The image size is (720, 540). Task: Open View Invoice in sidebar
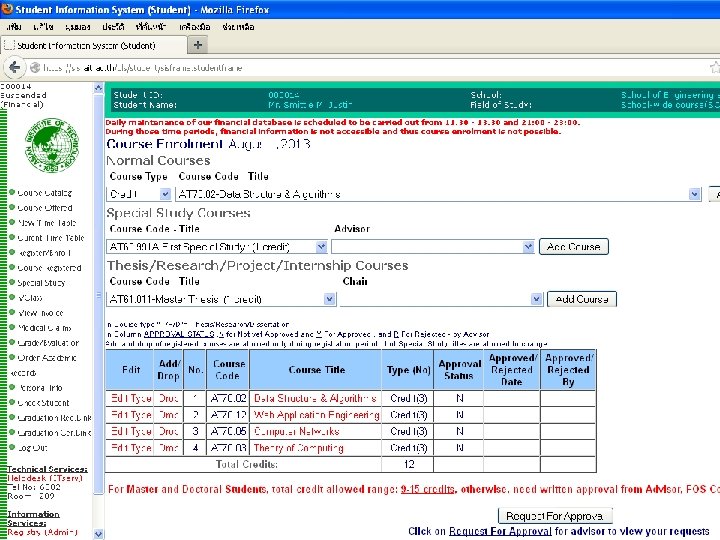(41, 313)
